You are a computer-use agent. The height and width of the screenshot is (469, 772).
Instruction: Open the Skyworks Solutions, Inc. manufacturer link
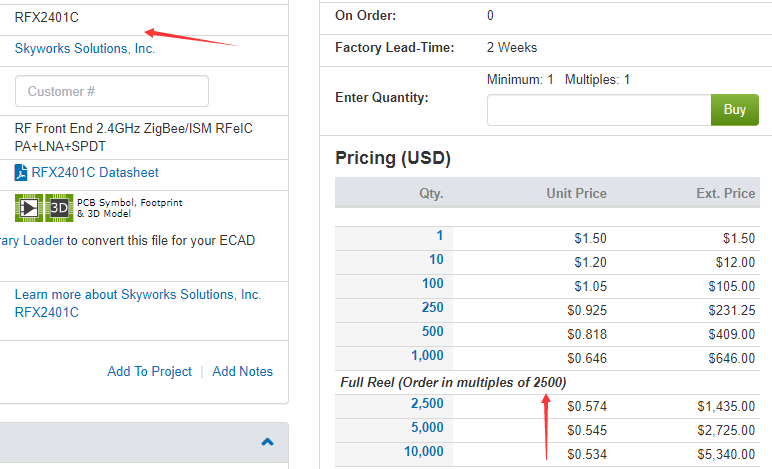[x=85, y=49]
